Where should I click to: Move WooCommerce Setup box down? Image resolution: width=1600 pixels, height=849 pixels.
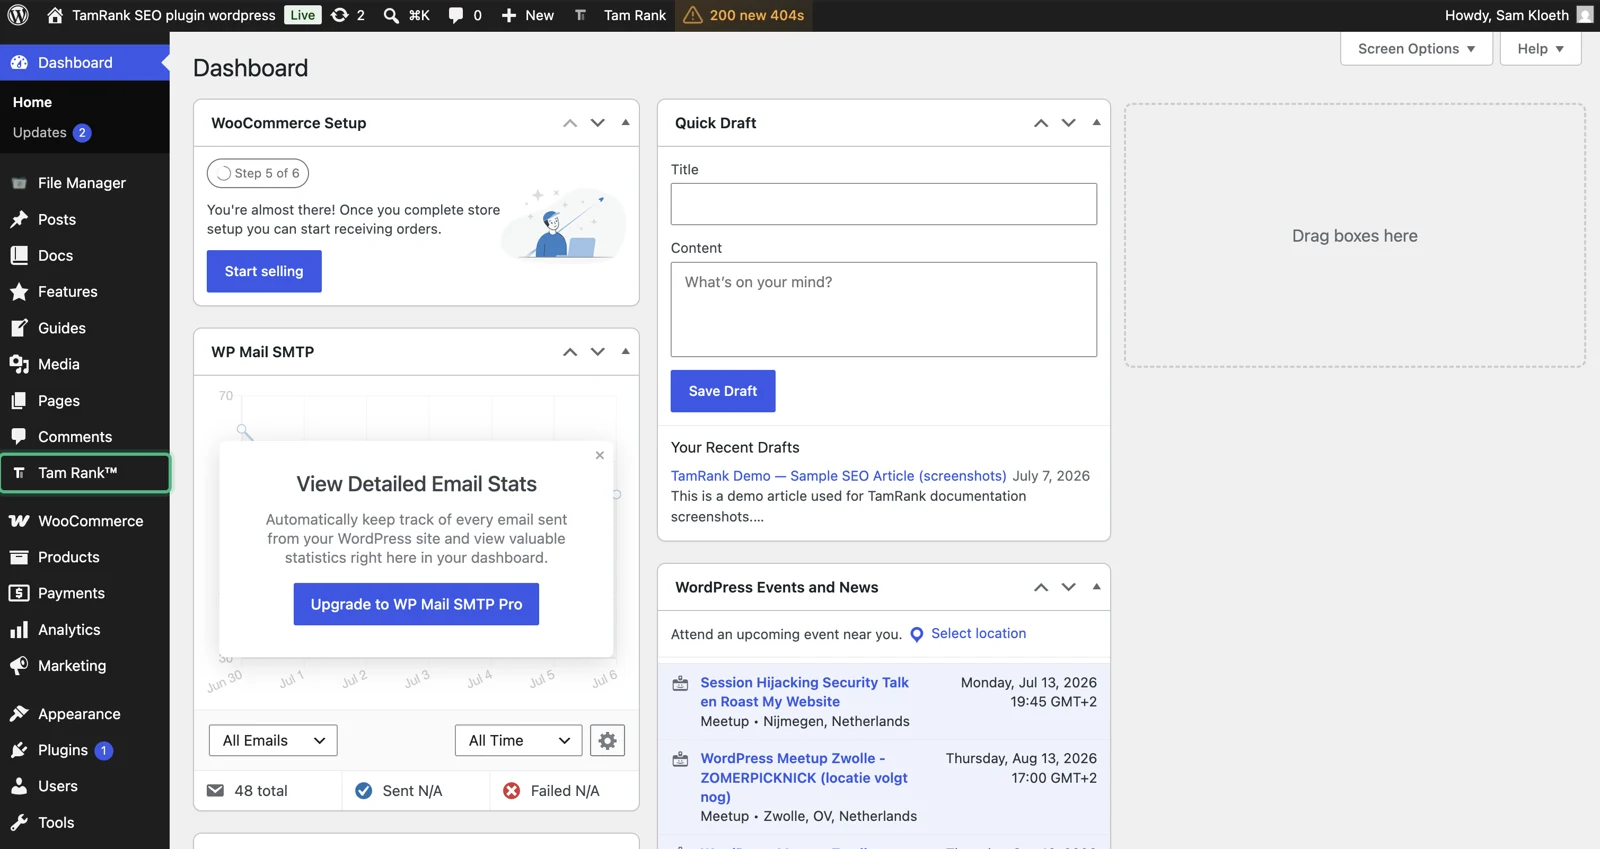597,123
